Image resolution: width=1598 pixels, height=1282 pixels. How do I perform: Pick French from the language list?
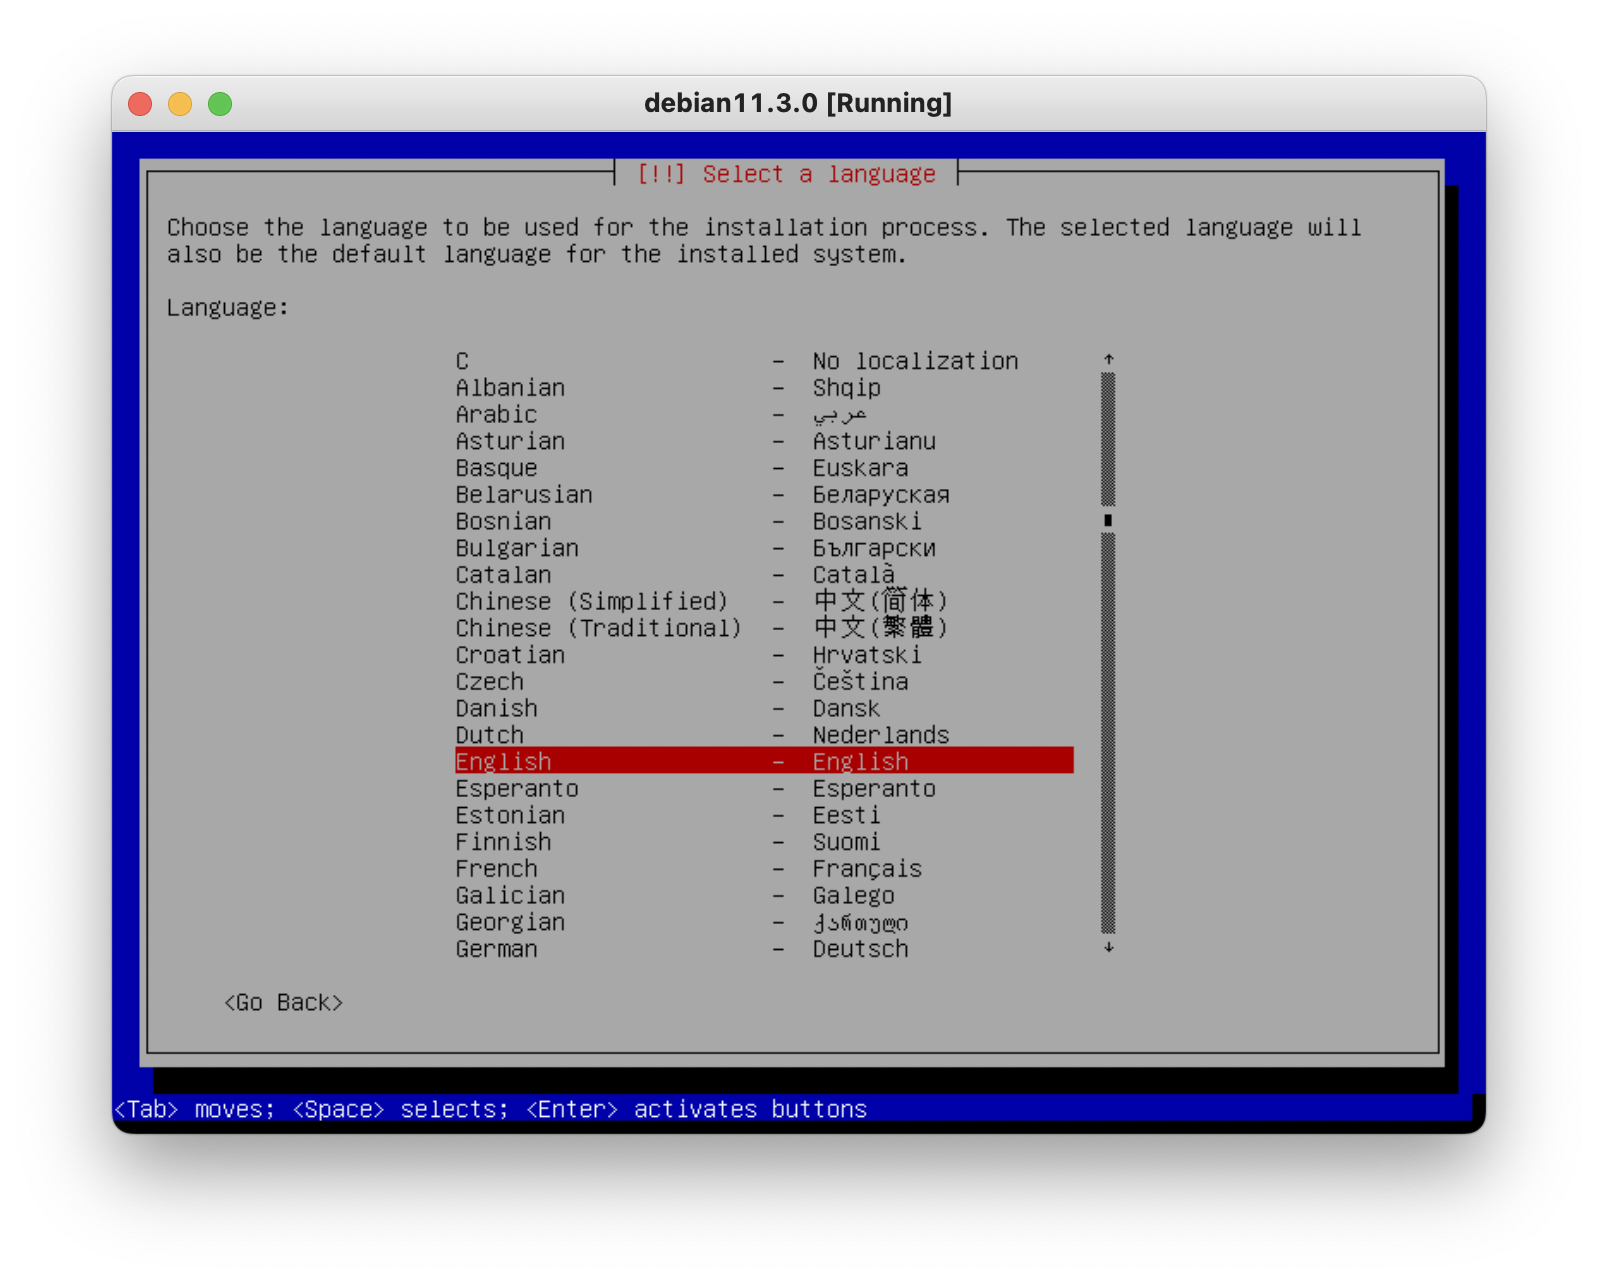coord(496,869)
